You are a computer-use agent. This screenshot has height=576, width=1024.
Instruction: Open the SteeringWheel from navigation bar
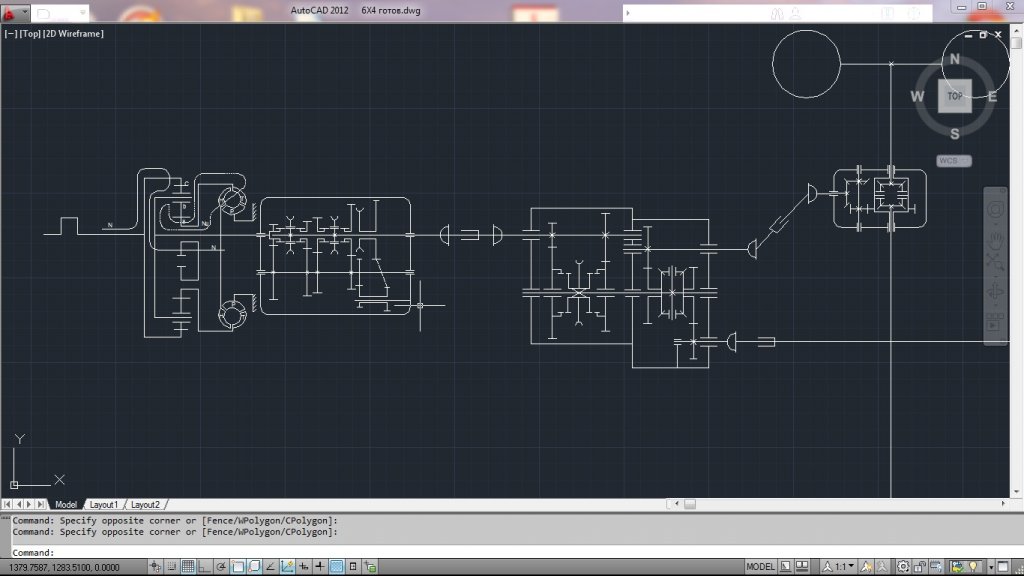(x=995, y=210)
